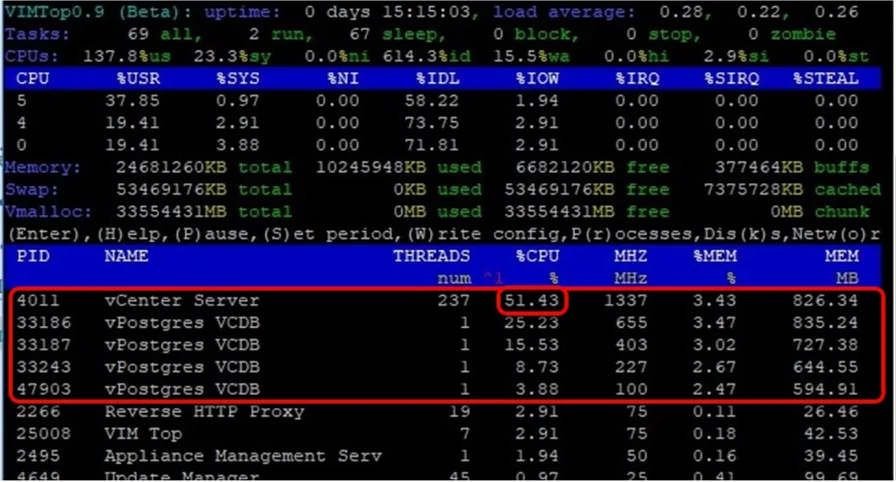This screenshot has height=482, width=896.
Task: Click the NAME column header
Action: pos(126,256)
